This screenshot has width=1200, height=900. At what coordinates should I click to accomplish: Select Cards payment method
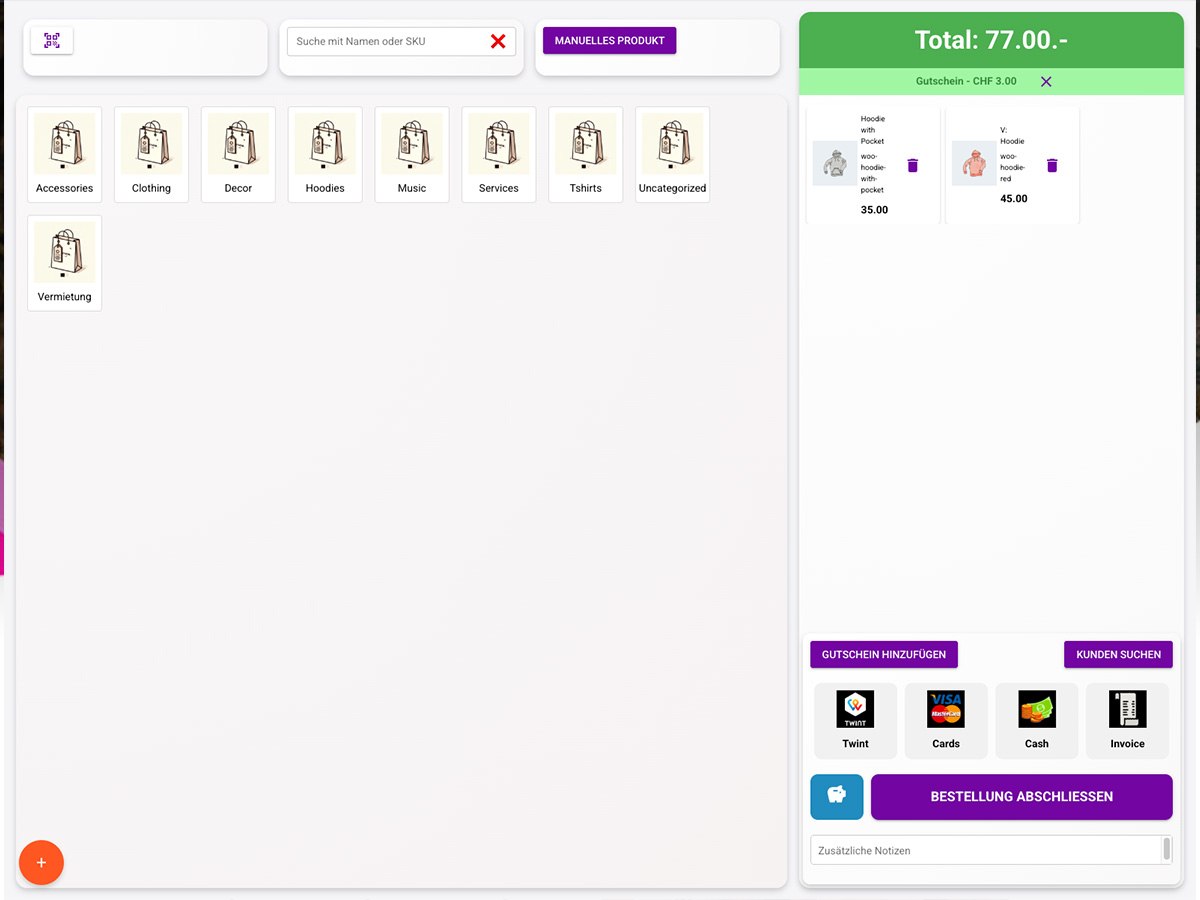tap(946, 720)
